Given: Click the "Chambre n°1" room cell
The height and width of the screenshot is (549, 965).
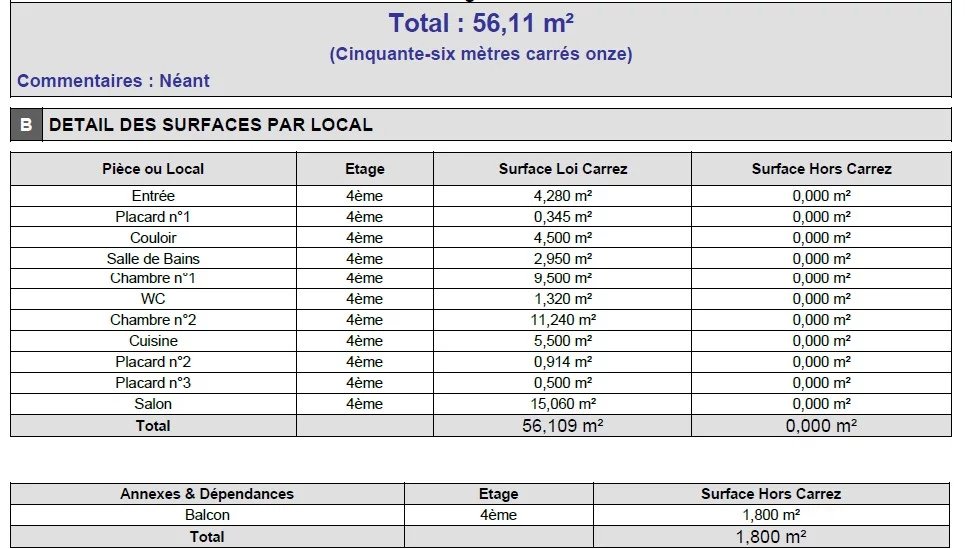Looking at the screenshot, I should pos(153,278).
